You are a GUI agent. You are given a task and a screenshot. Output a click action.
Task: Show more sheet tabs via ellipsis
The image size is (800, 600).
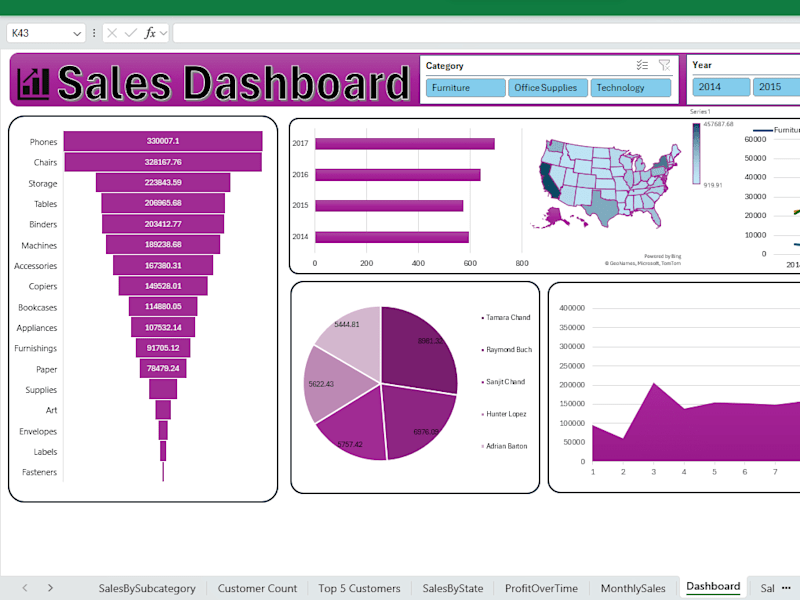pyautogui.click(x=786, y=588)
